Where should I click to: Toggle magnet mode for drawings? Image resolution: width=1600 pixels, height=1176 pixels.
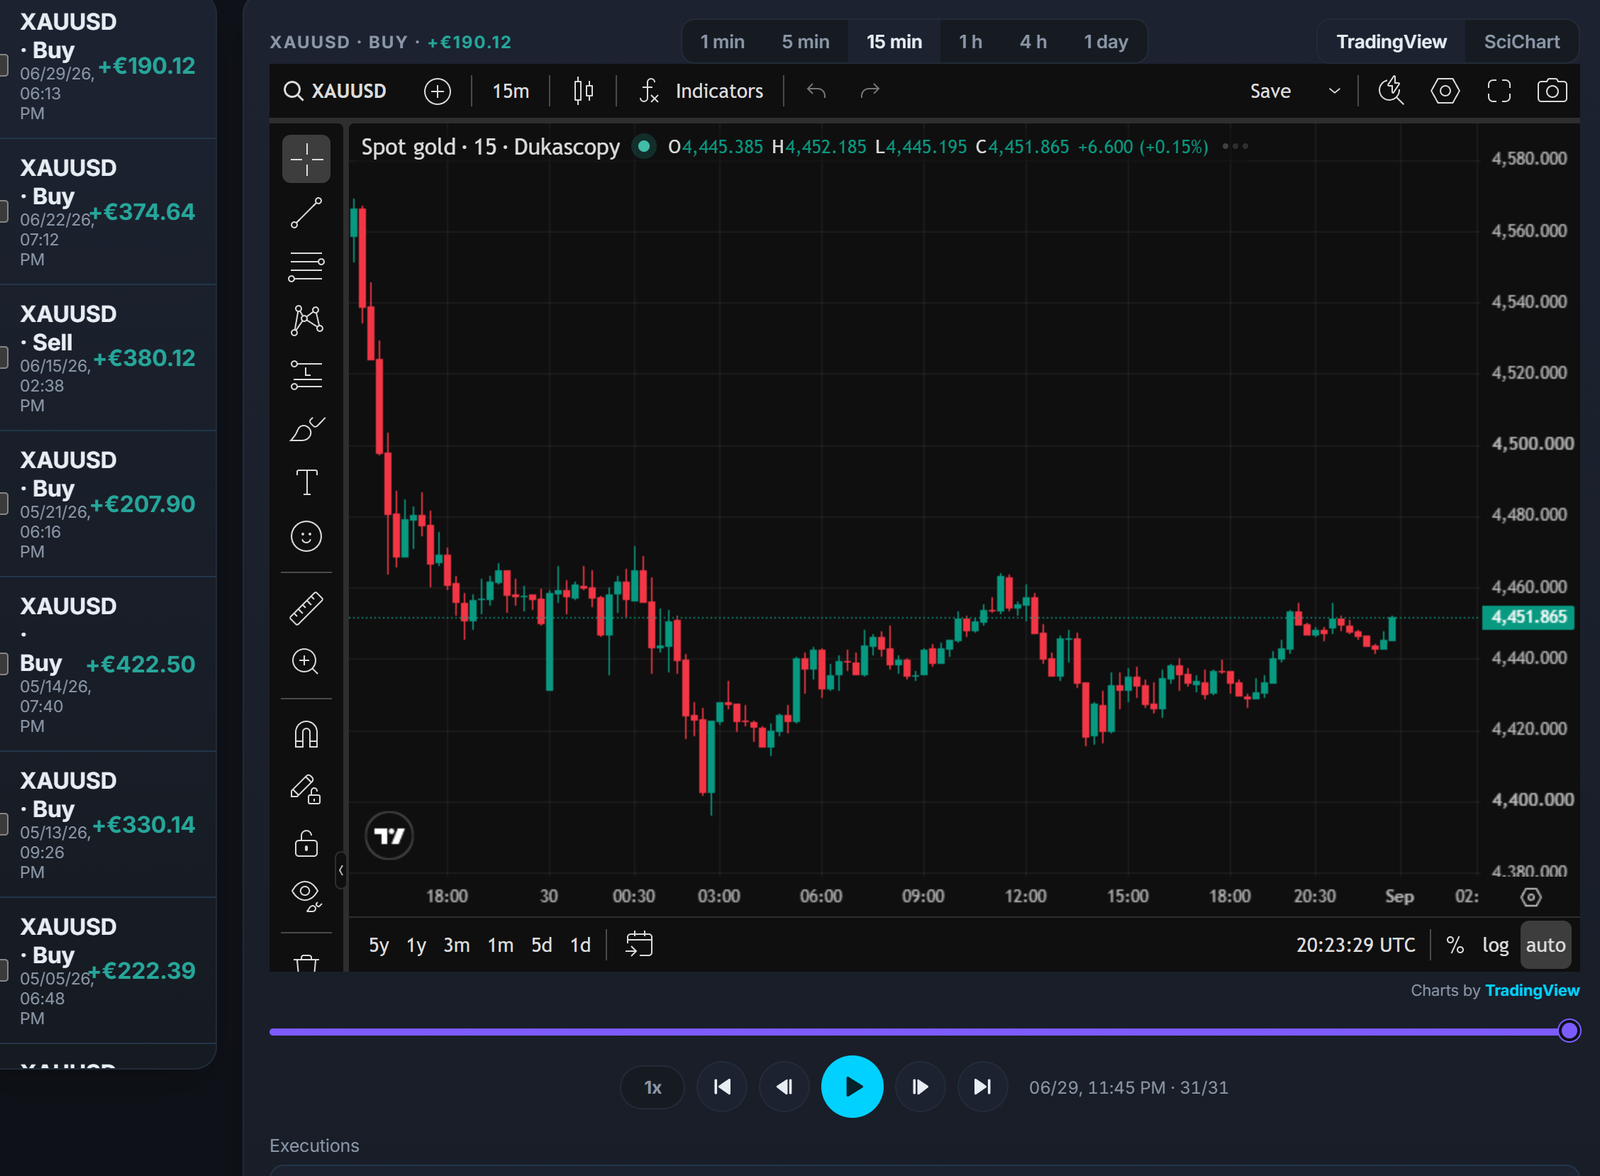pos(306,735)
